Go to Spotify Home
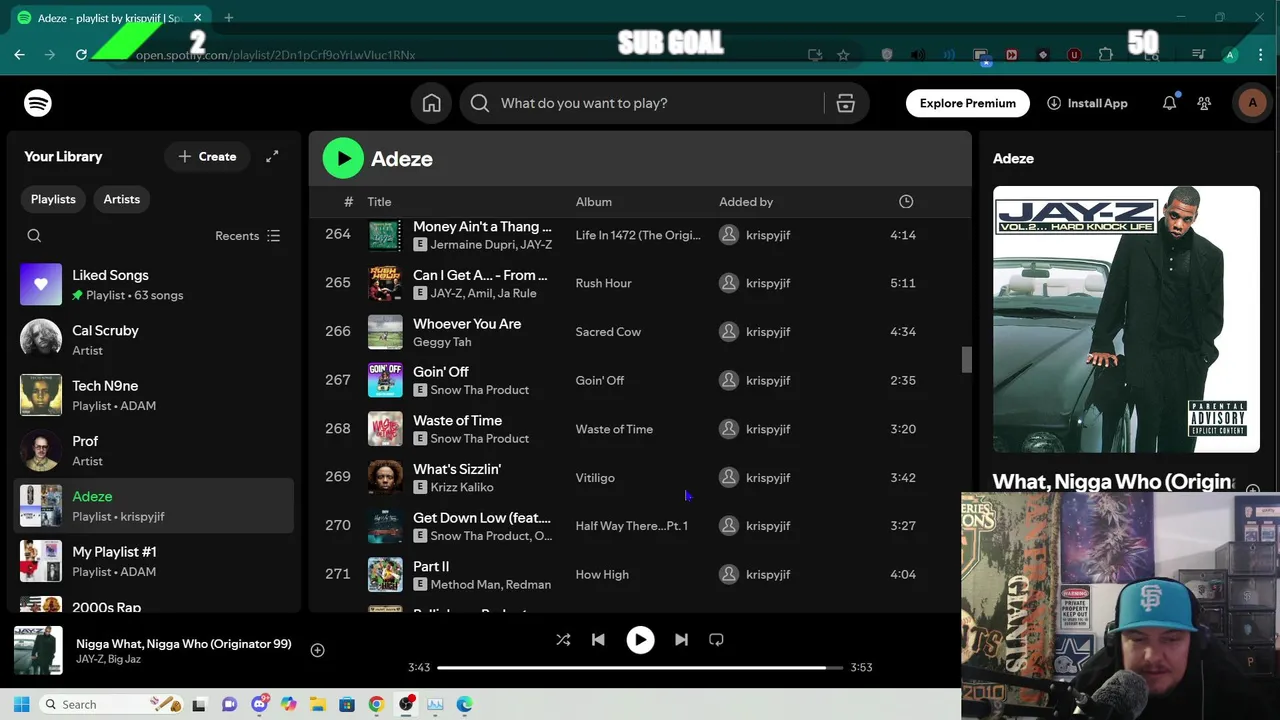1280x720 pixels. tap(432, 103)
